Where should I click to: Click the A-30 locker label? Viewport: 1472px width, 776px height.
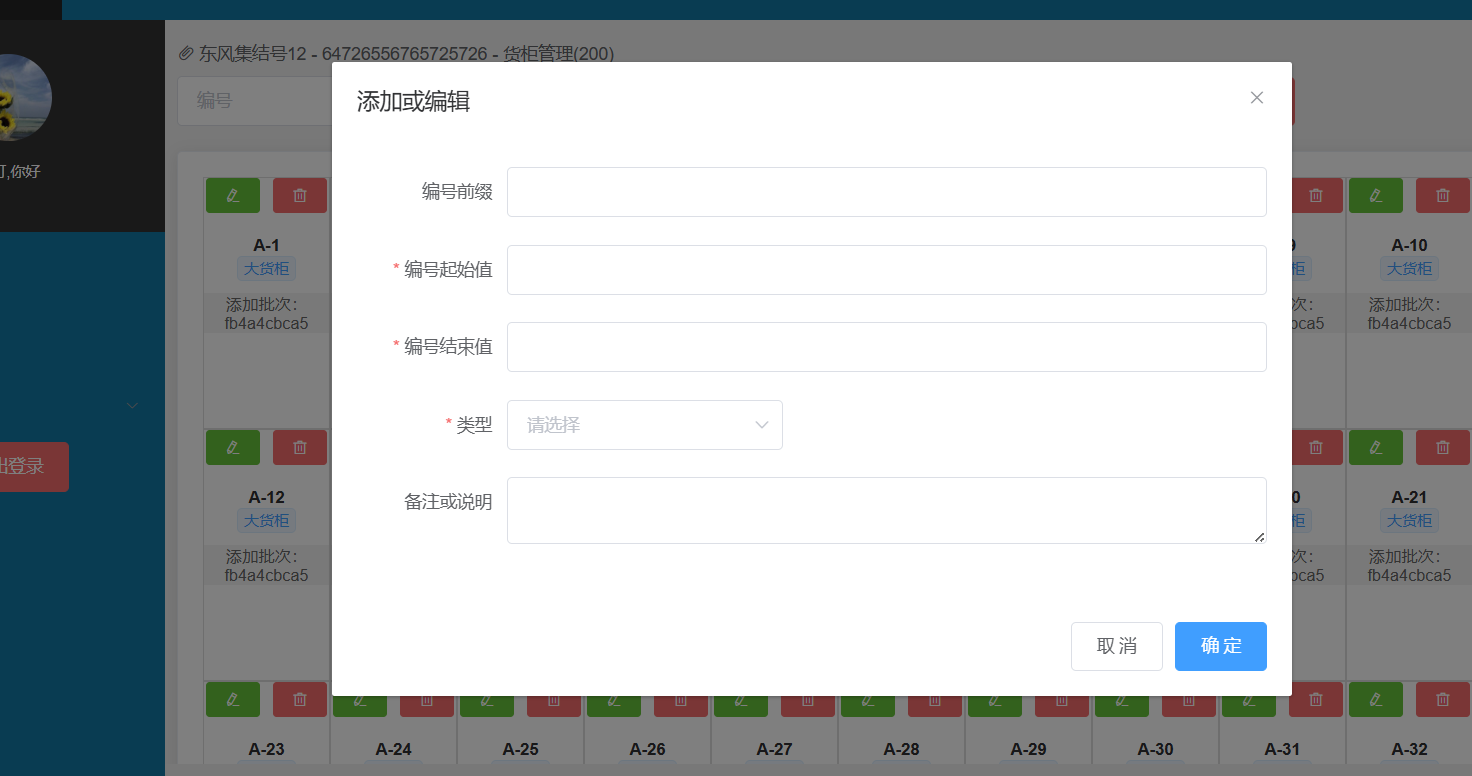(x=1155, y=749)
